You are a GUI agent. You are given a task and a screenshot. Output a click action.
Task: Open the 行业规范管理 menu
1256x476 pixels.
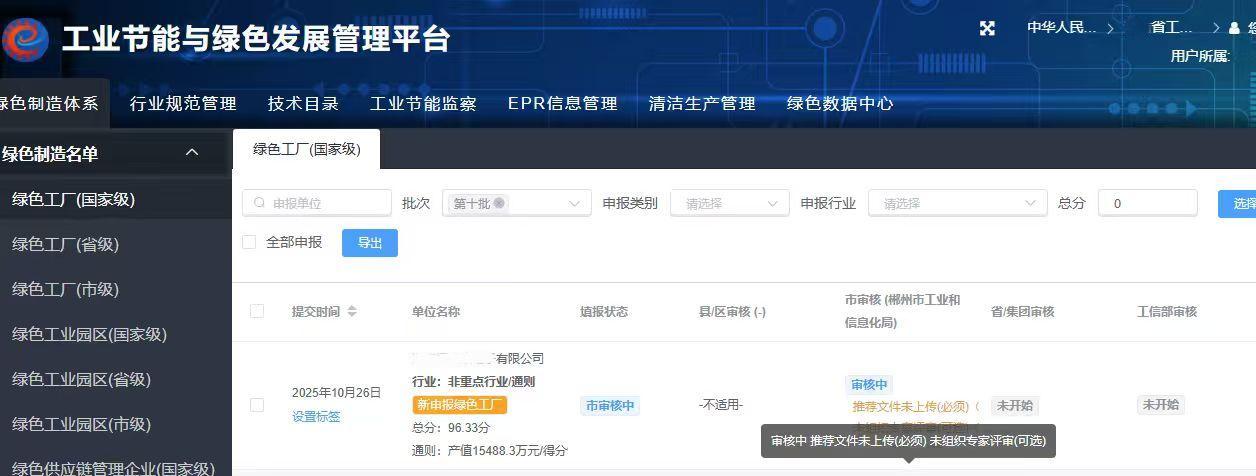(x=183, y=103)
